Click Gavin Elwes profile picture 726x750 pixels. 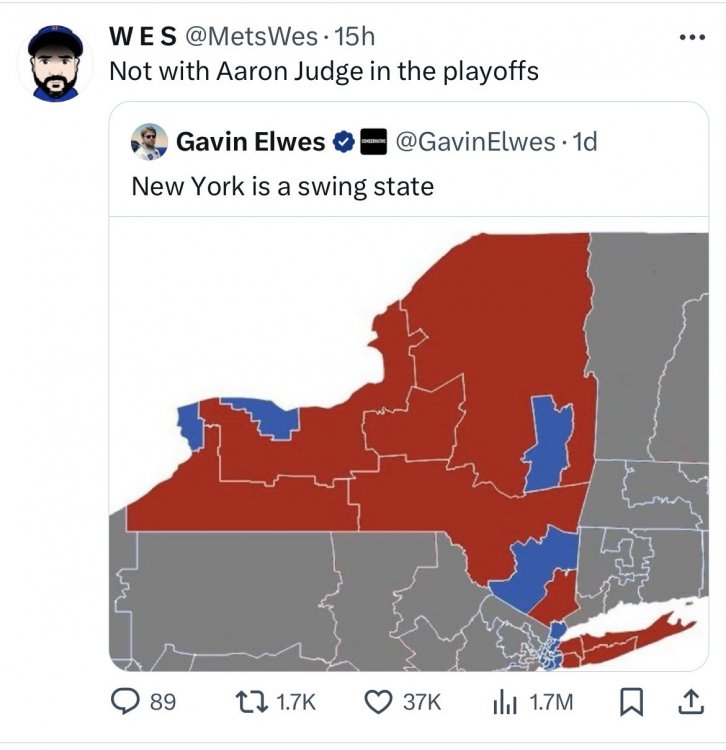pos(149,142)
